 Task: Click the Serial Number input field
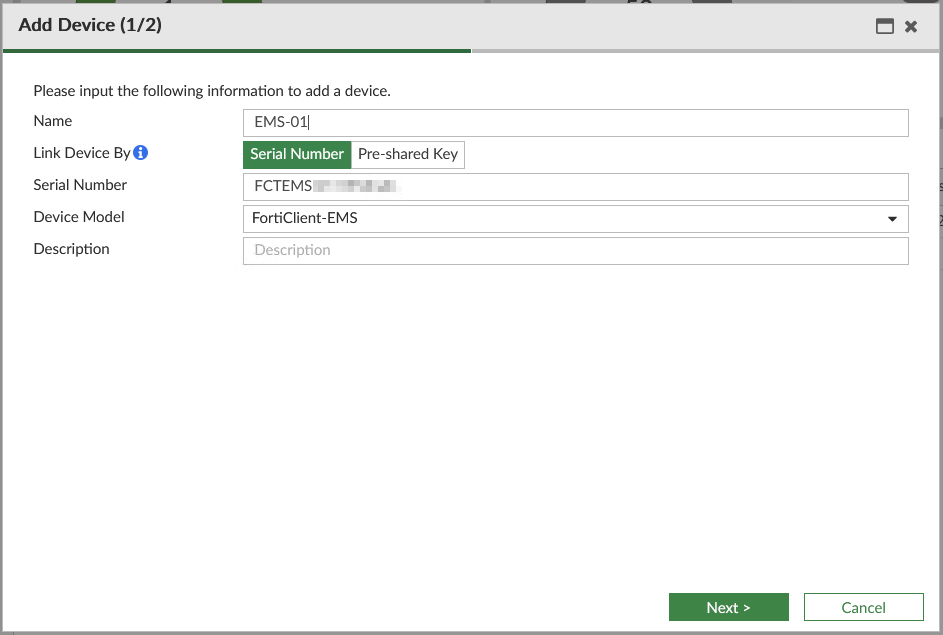tap(576, 187)
